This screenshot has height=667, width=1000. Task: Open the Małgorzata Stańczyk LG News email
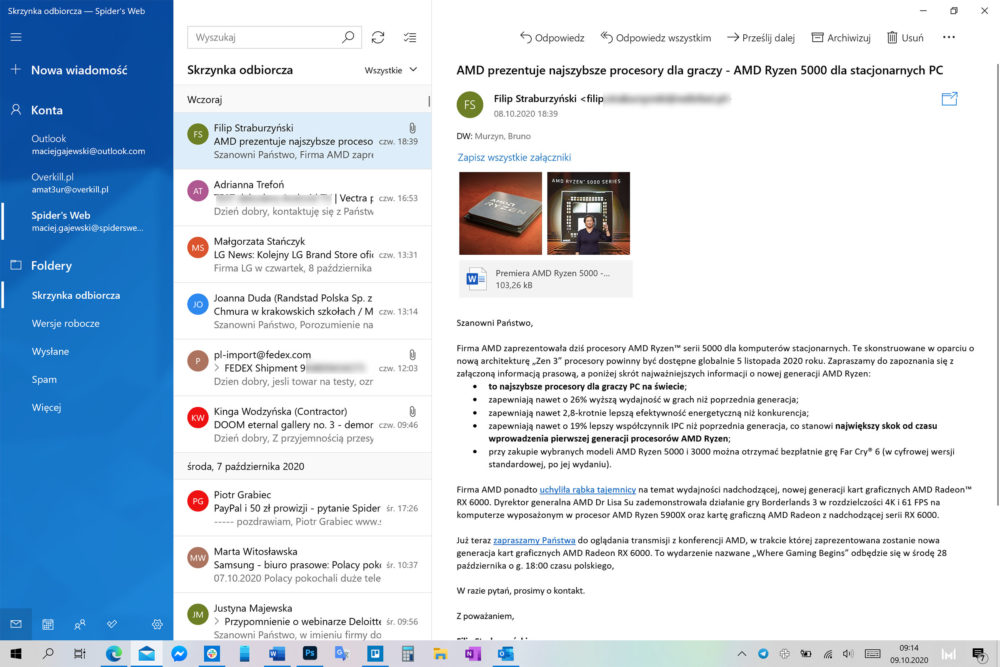(x=302, y=254)
